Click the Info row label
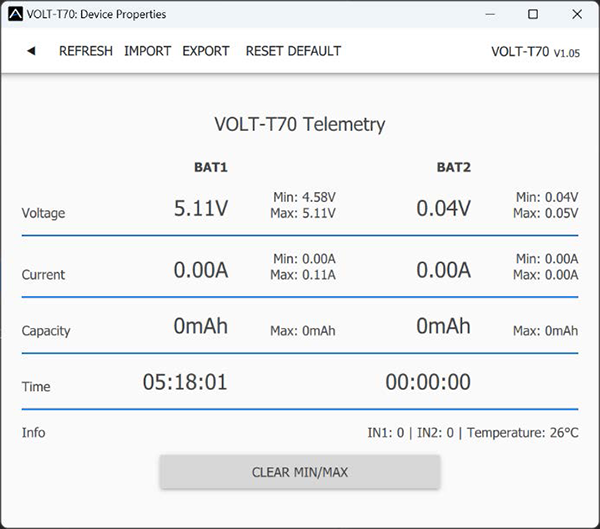This screenshot has width=600, height=529. (34, 433)
